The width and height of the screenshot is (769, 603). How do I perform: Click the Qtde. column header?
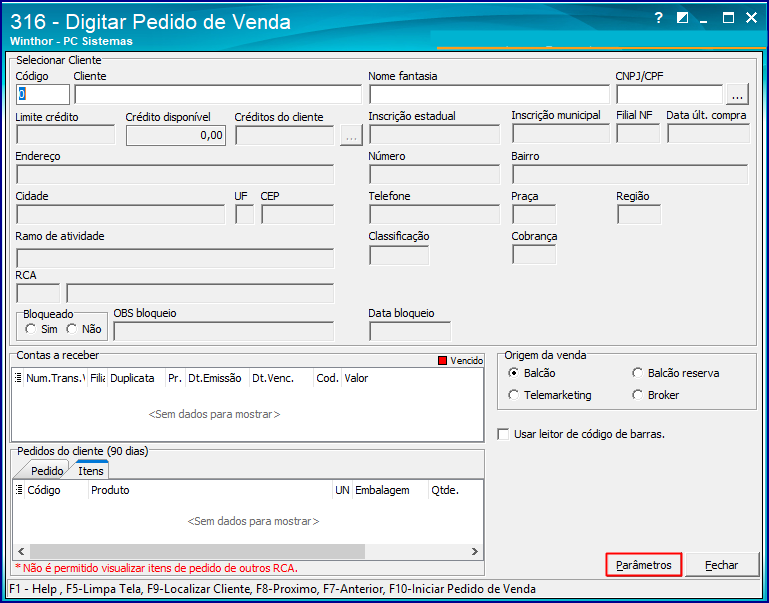[x=455, y=490]
